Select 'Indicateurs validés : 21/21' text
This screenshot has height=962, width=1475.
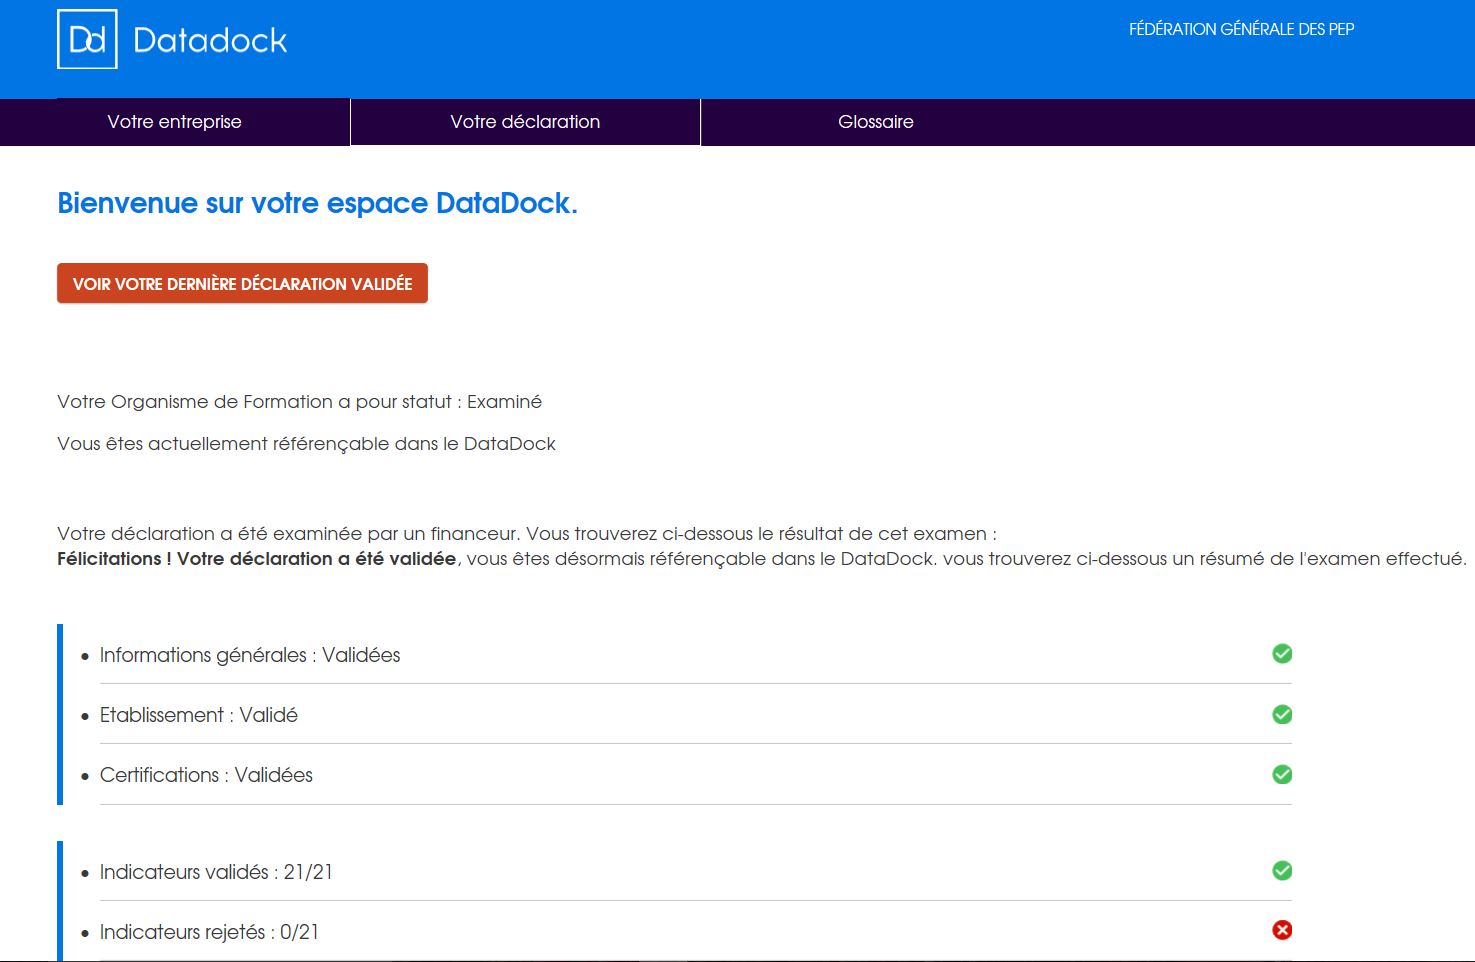(216, 872)
